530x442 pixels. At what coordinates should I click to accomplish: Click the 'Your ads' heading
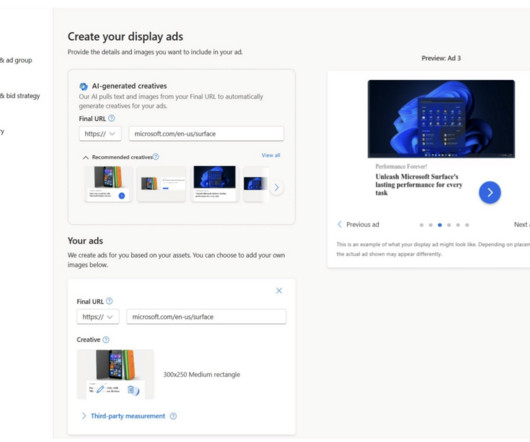click(85, 241)
